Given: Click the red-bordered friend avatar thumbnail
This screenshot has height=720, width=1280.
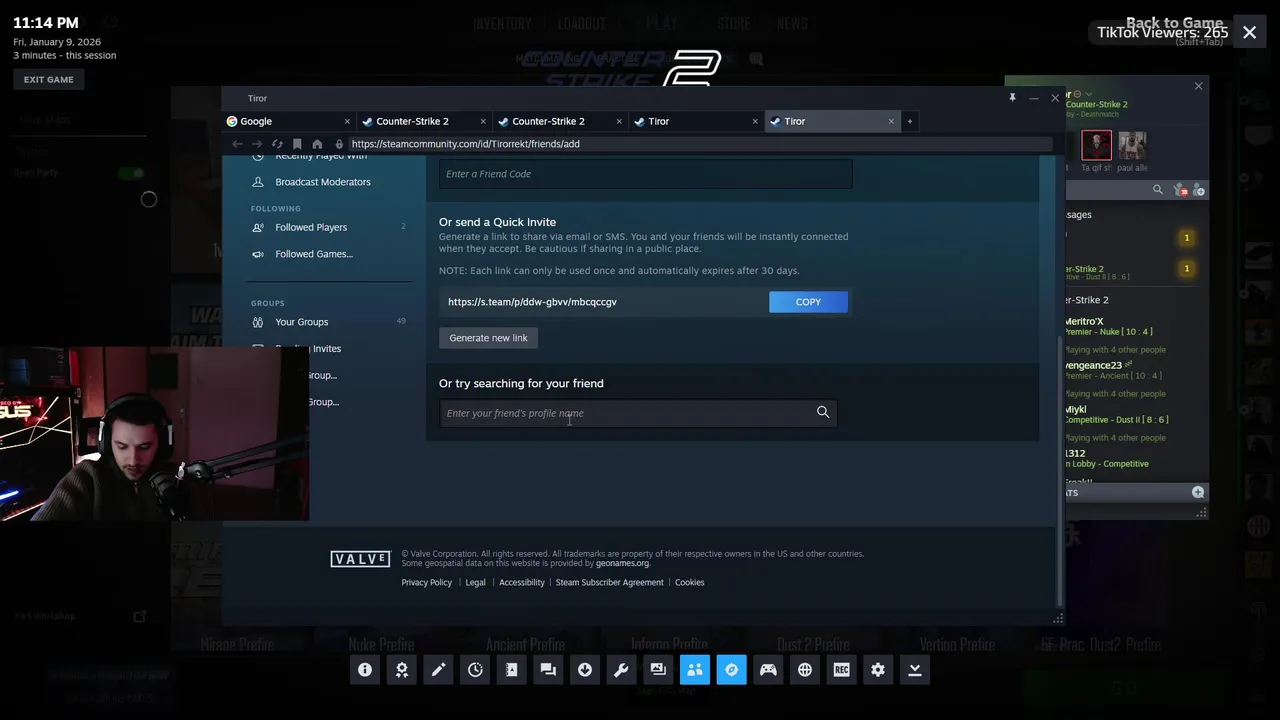Looking at the screenshot, I should (1096, 145).
